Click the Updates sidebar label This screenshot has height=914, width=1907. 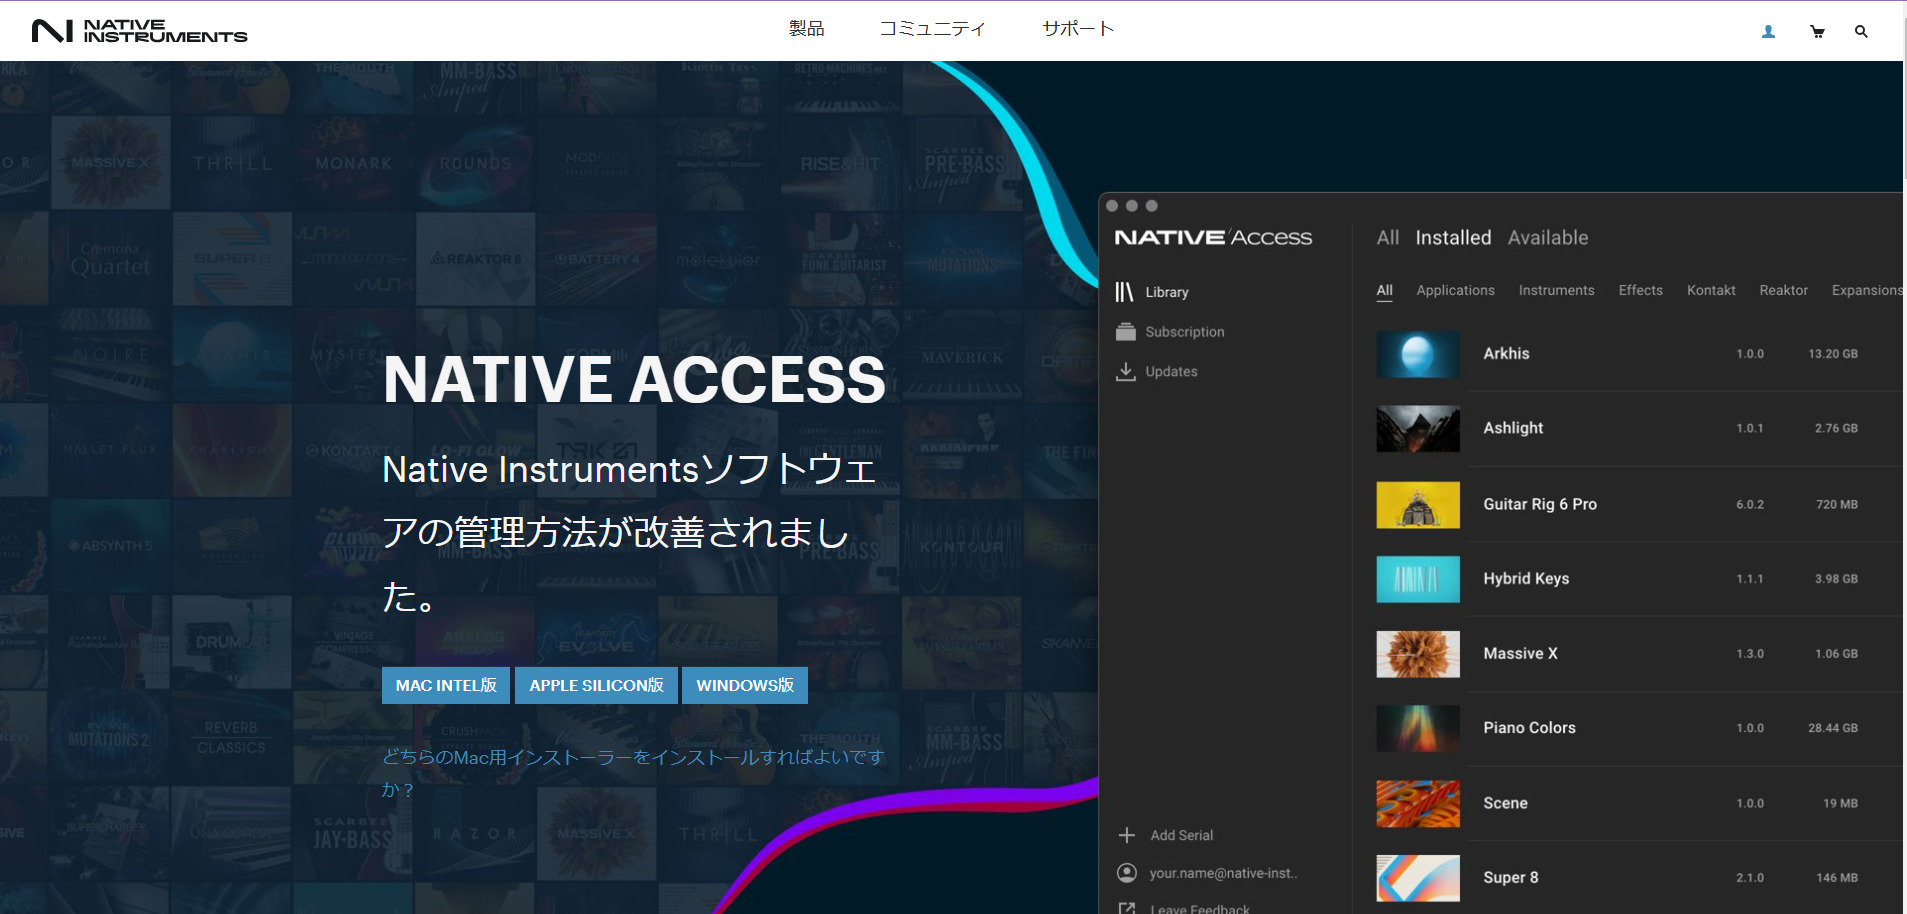click(x=1171, y=371)
